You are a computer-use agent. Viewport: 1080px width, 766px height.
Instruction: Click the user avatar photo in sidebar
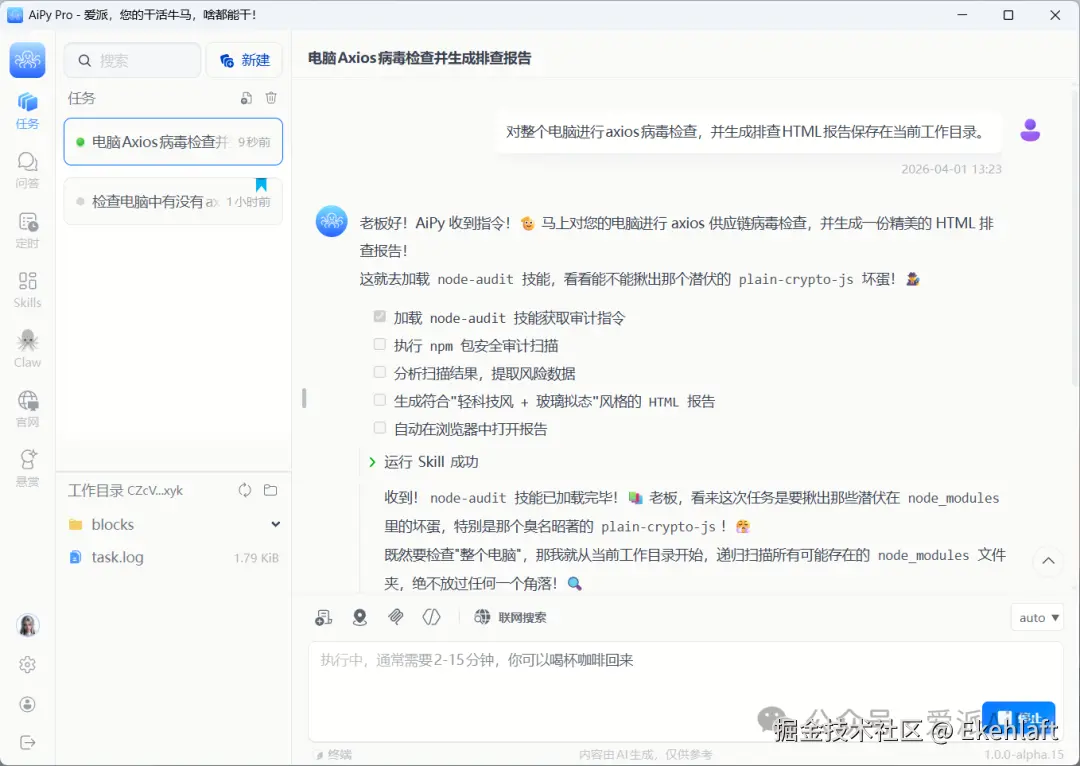click(x=28, y=625)
